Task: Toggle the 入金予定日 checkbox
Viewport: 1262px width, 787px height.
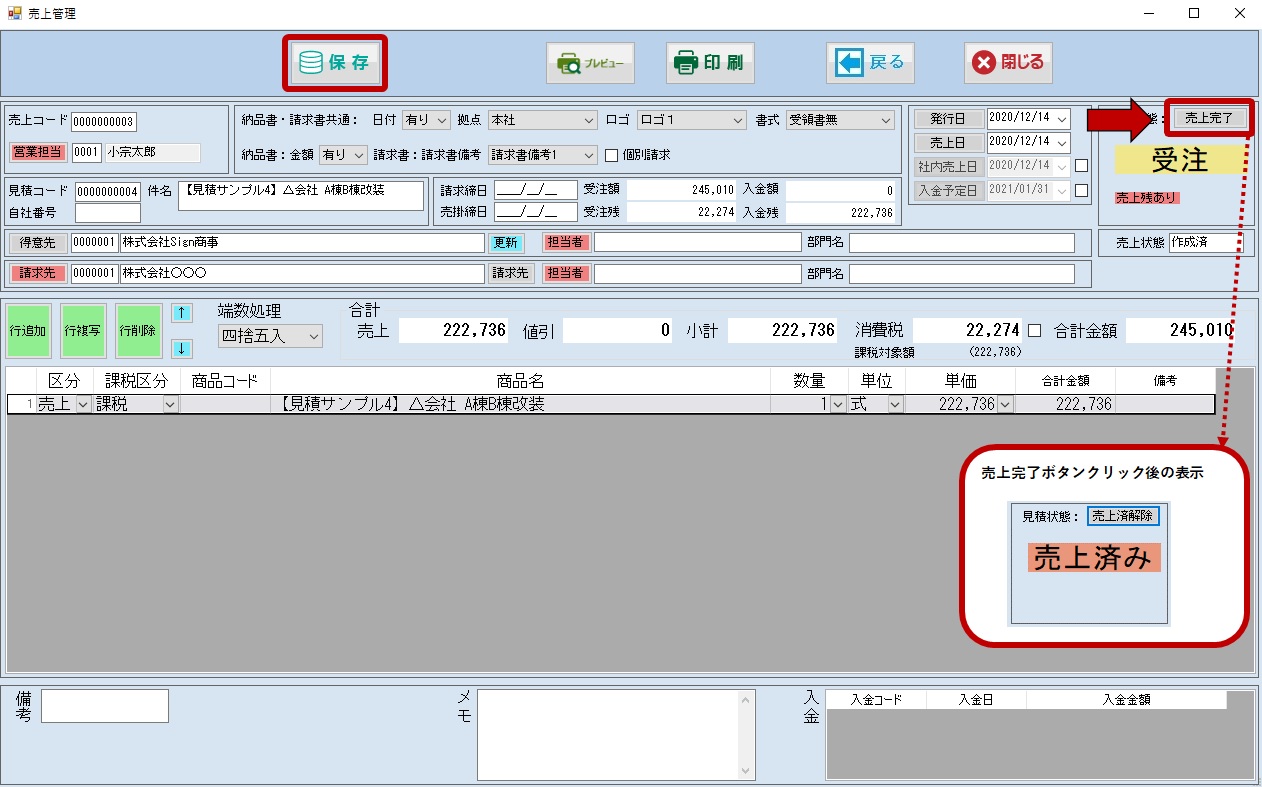Action: [1081, 190]
